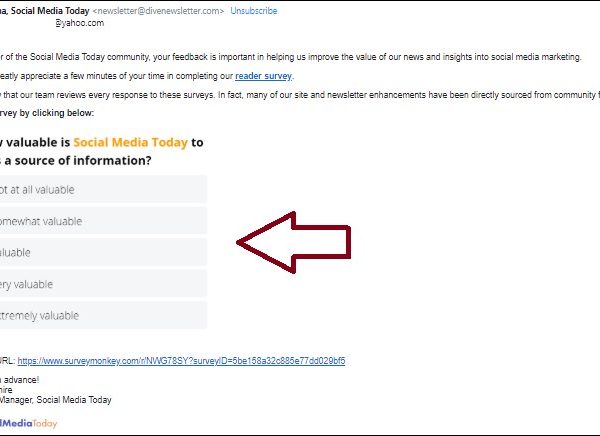Viewport: 600px width, 436px height.
Task: Select the 'Very valuable' response
Action: pos(100,284)
